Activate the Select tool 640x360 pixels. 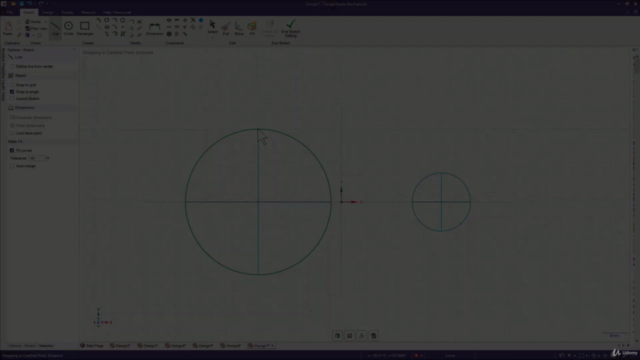[x=212, y=26]
